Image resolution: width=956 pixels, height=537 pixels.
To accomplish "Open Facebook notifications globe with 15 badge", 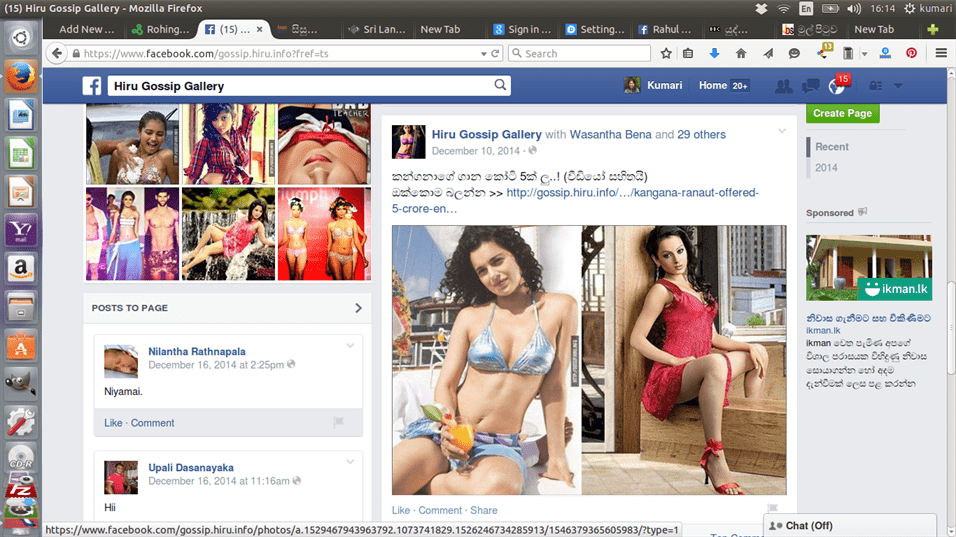I will click(837, 85).
